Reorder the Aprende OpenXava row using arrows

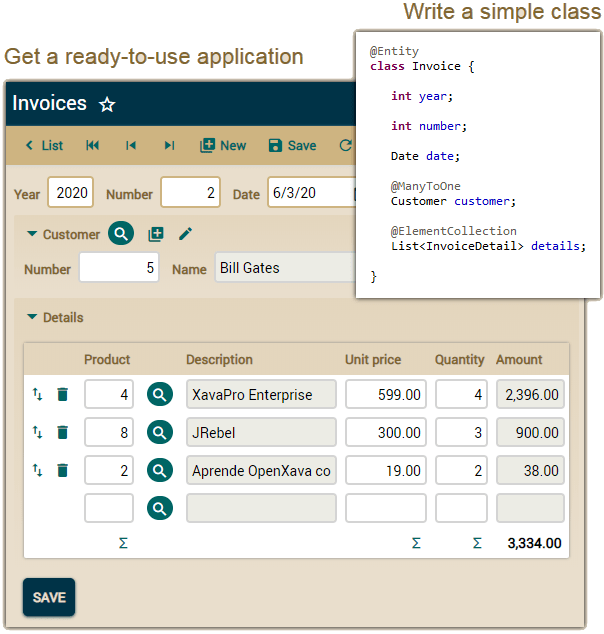tap(38, 470)
